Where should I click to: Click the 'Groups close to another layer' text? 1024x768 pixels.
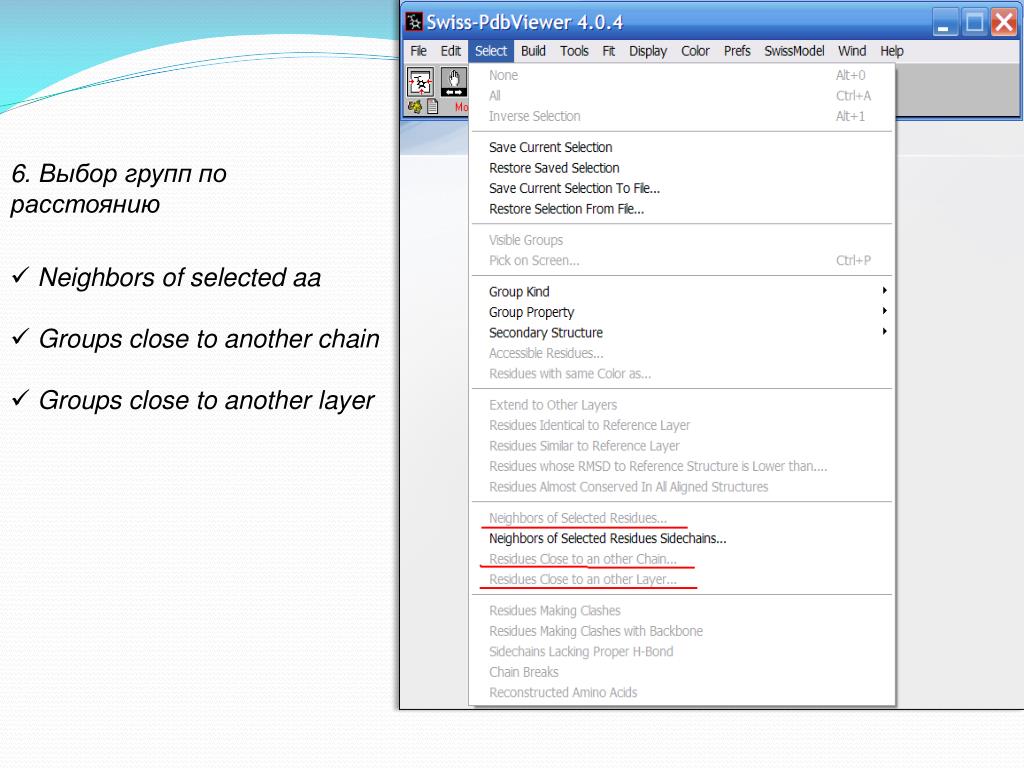(206, 401)
